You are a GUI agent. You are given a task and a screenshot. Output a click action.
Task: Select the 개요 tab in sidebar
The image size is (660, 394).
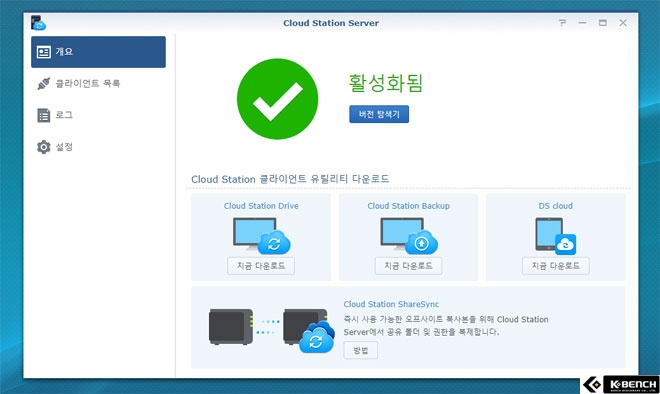98,52
